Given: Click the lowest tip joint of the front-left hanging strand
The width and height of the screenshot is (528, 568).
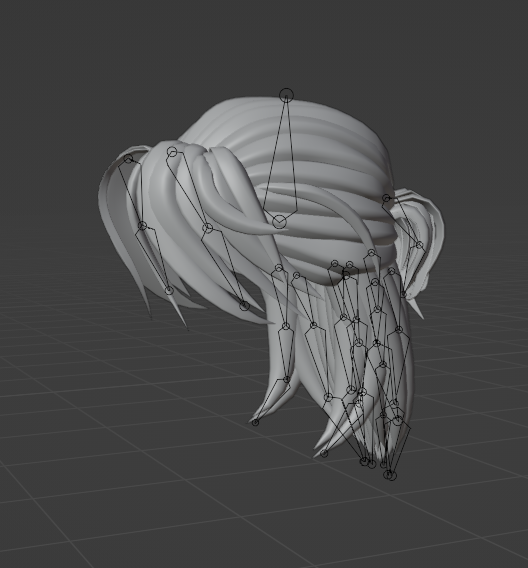Looking at the screenshot, I should 255,422.
